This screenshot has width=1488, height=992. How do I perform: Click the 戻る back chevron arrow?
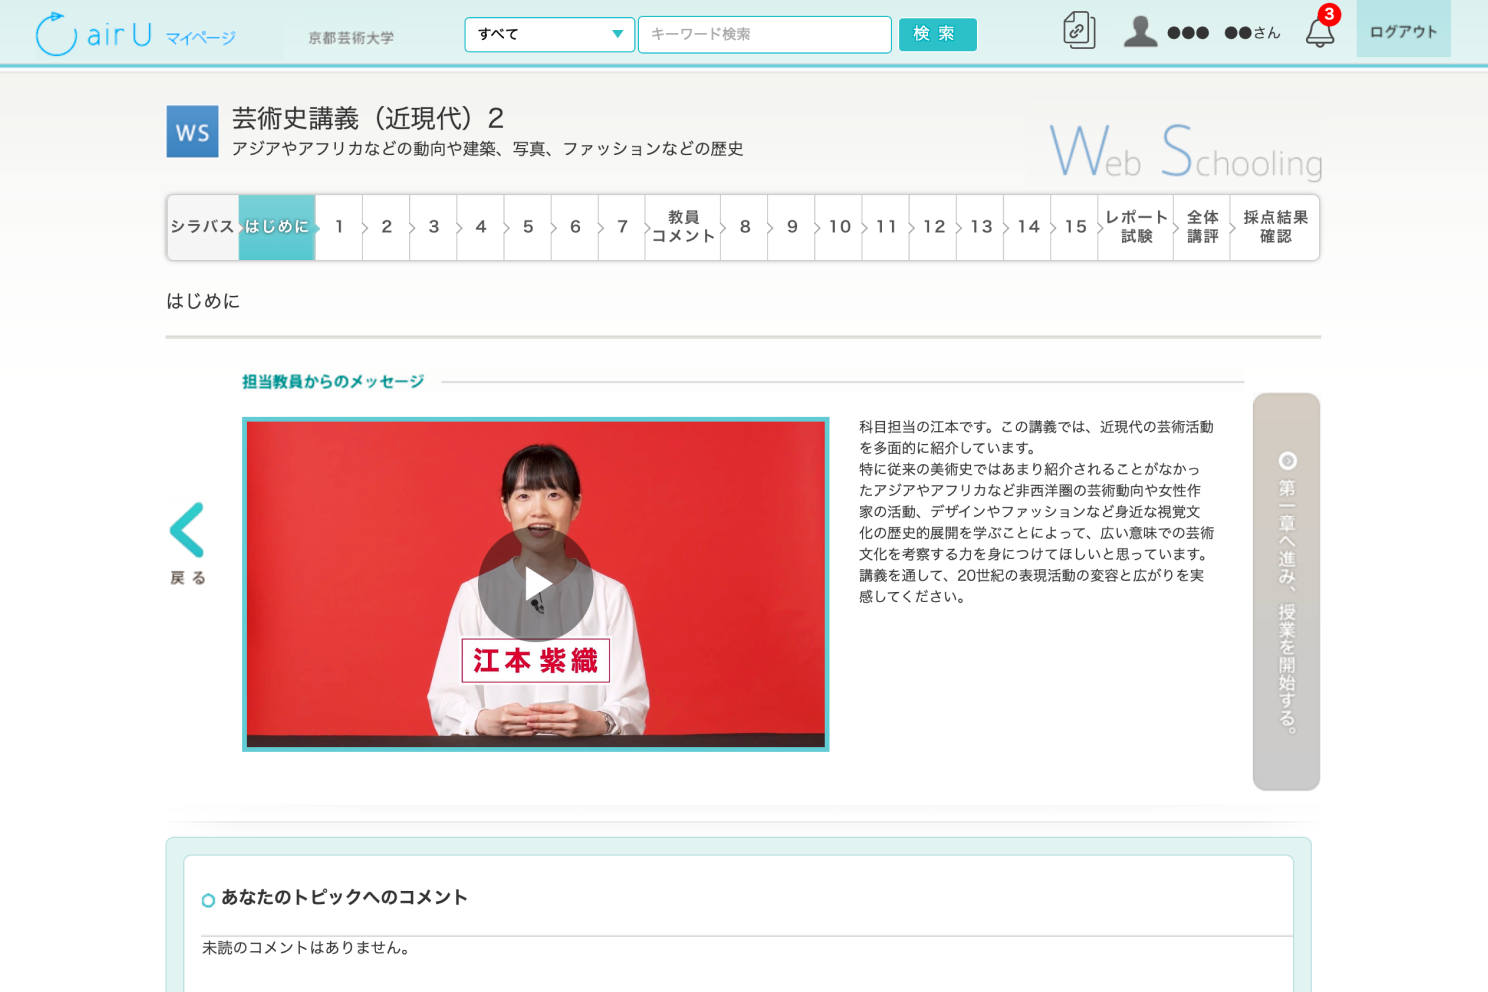pos(188,530)
